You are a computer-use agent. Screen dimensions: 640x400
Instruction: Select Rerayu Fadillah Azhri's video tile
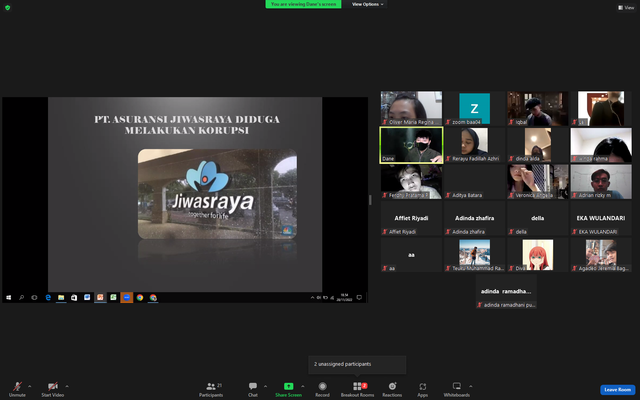[x=474, y=145]
